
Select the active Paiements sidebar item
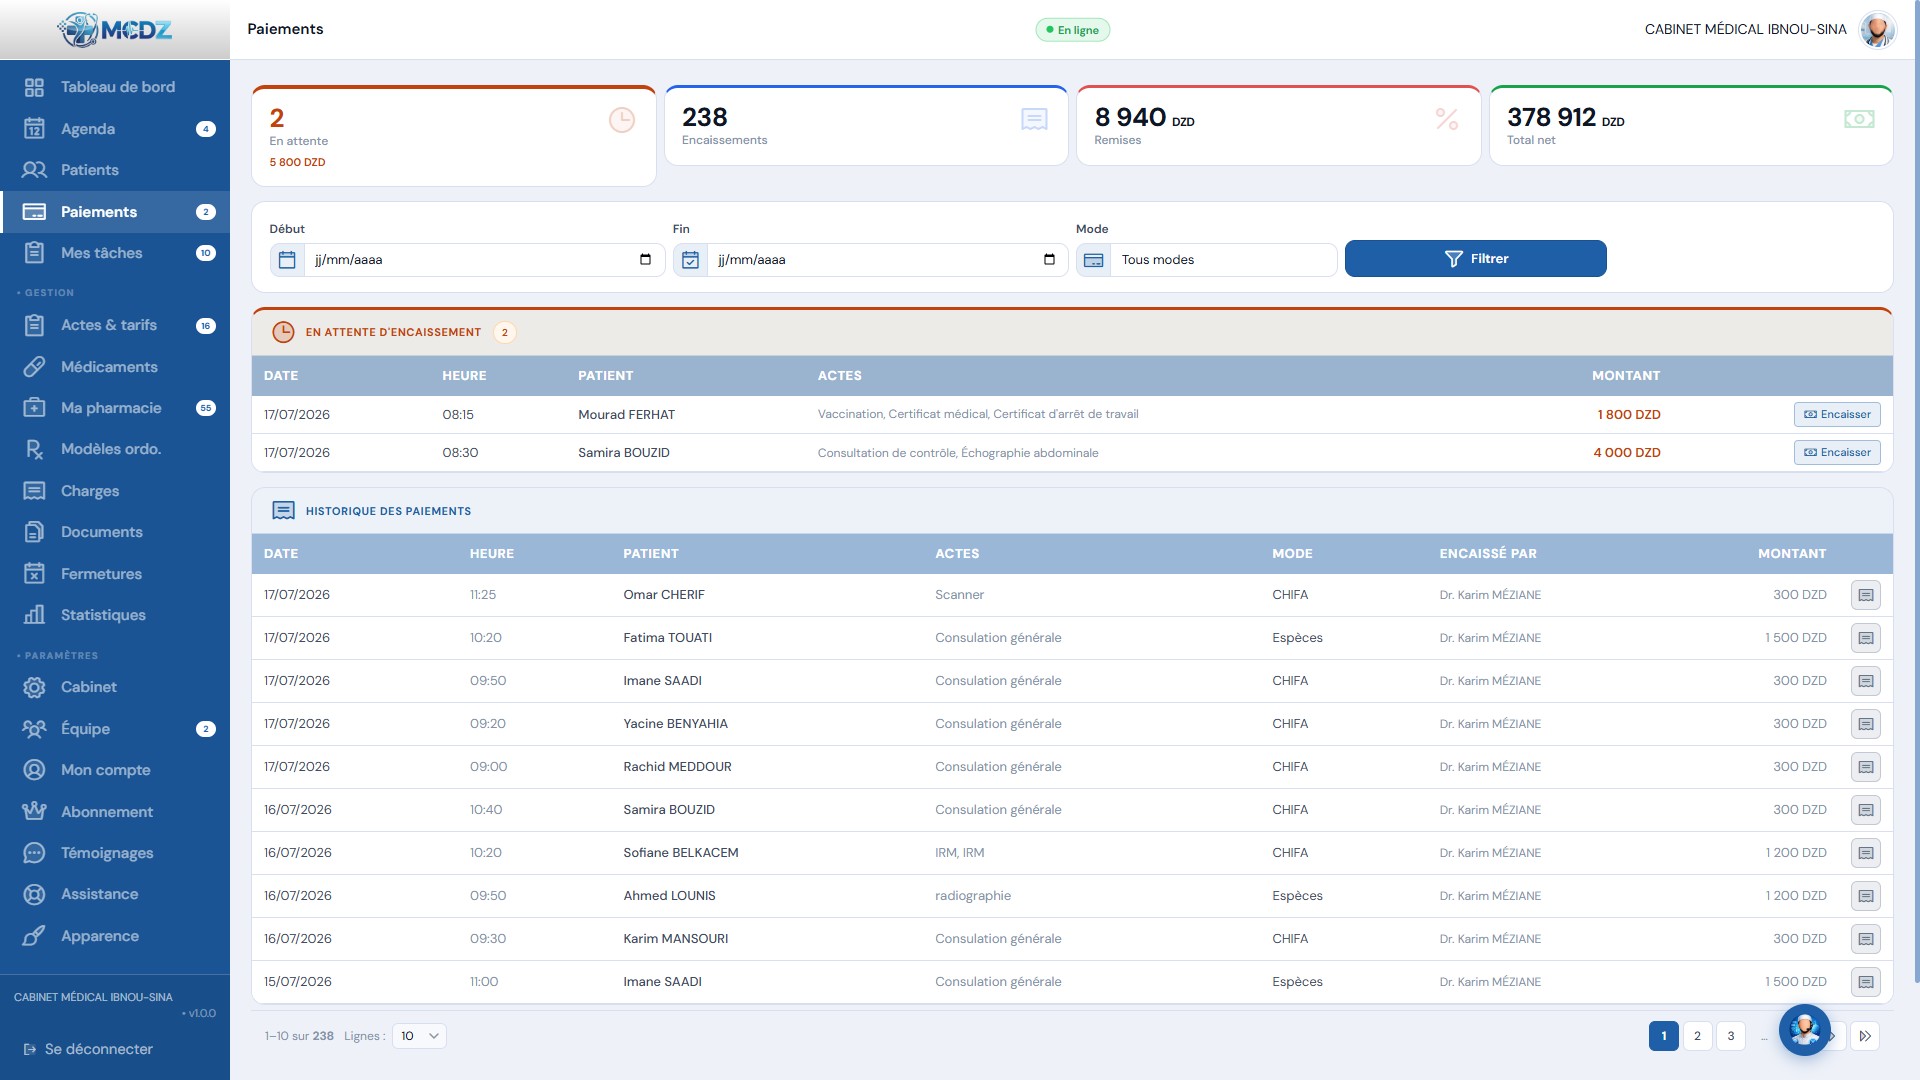point(115,212)
